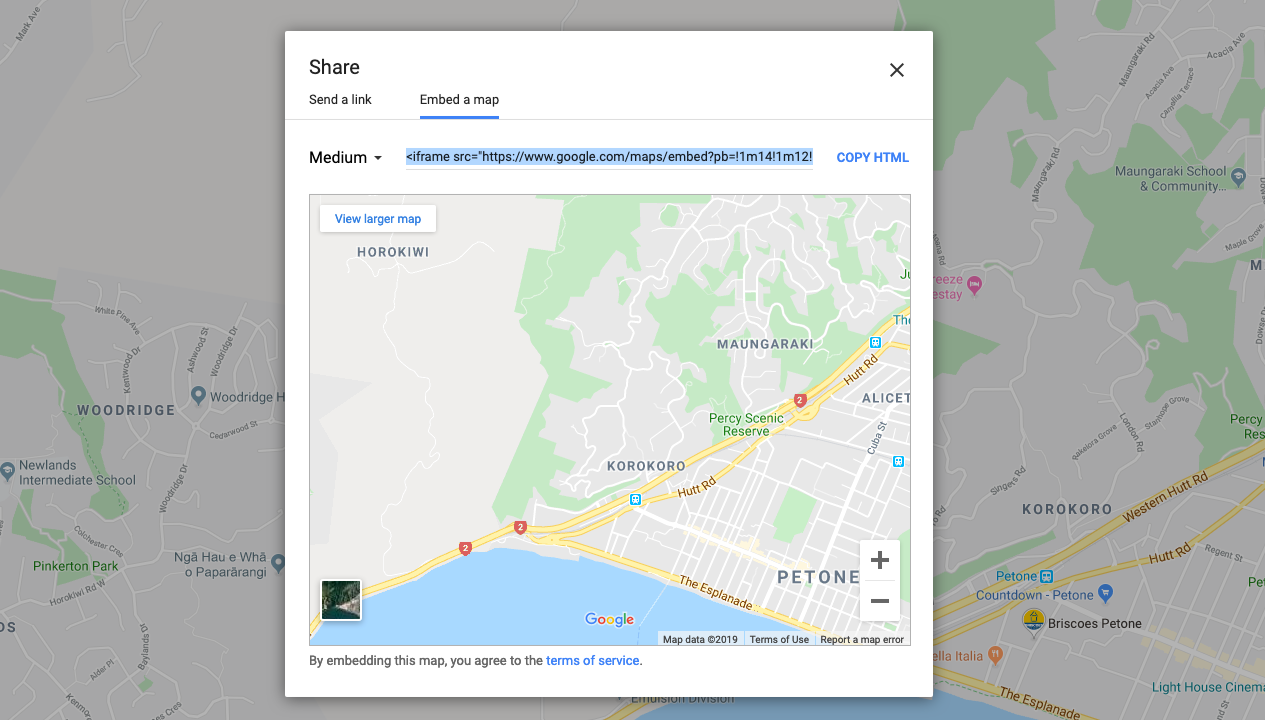Screen dimensions: 1265x720
Task: Click Western Hutt Rd label in background
Action: (x=1165, y=497)
